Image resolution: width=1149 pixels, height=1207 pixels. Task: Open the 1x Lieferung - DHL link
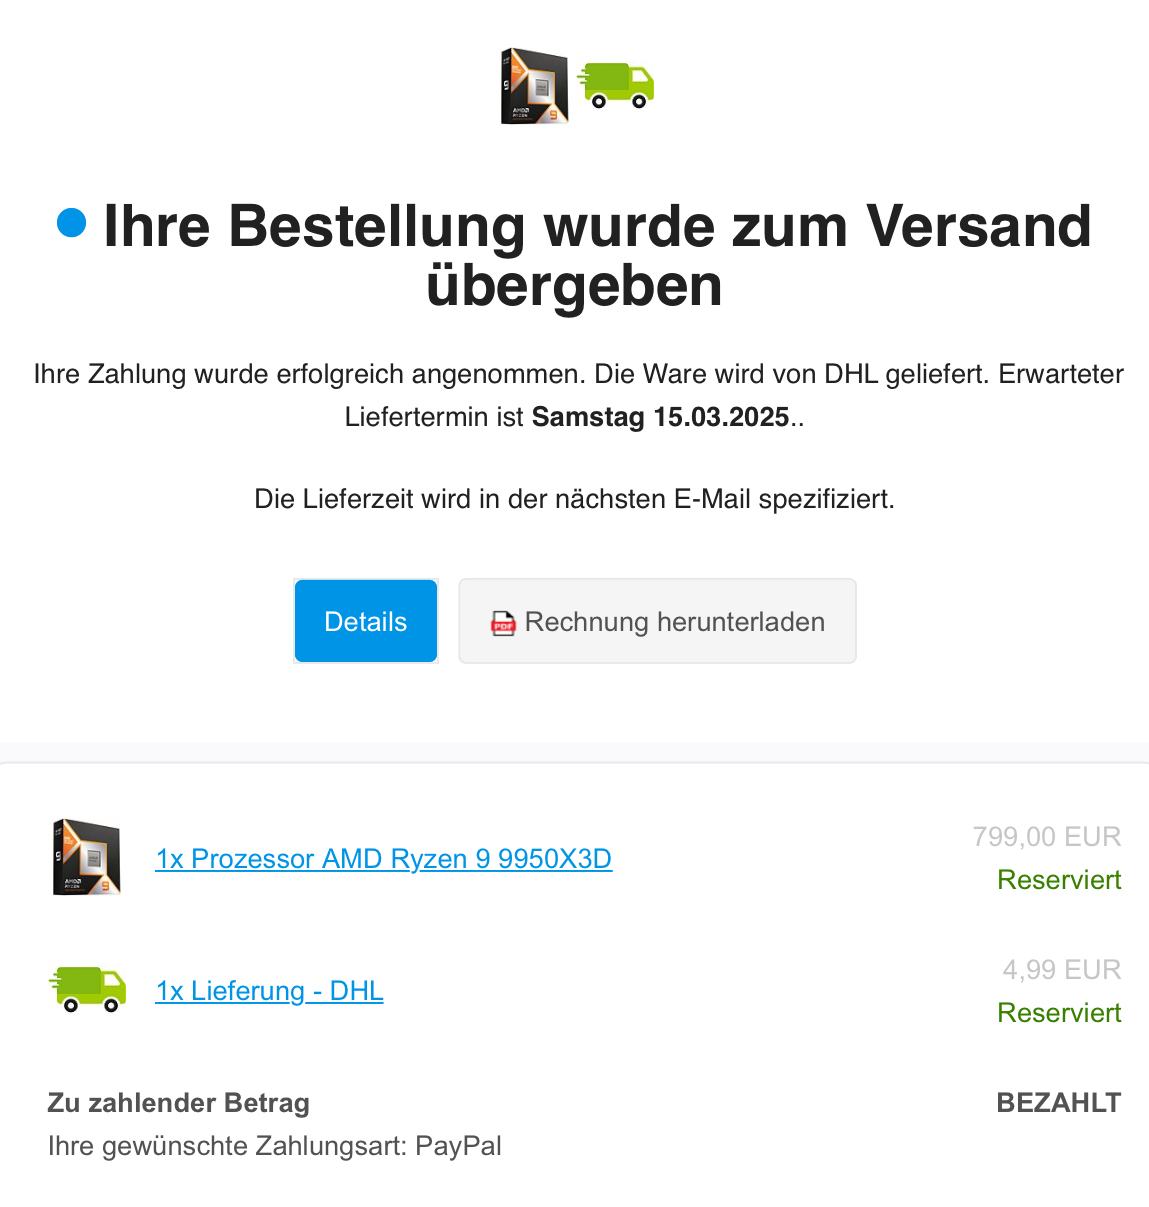(x=269, y=991)
